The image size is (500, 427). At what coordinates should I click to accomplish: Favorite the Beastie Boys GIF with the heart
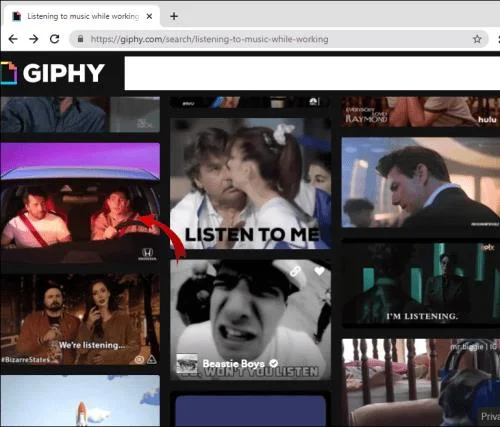319,271
